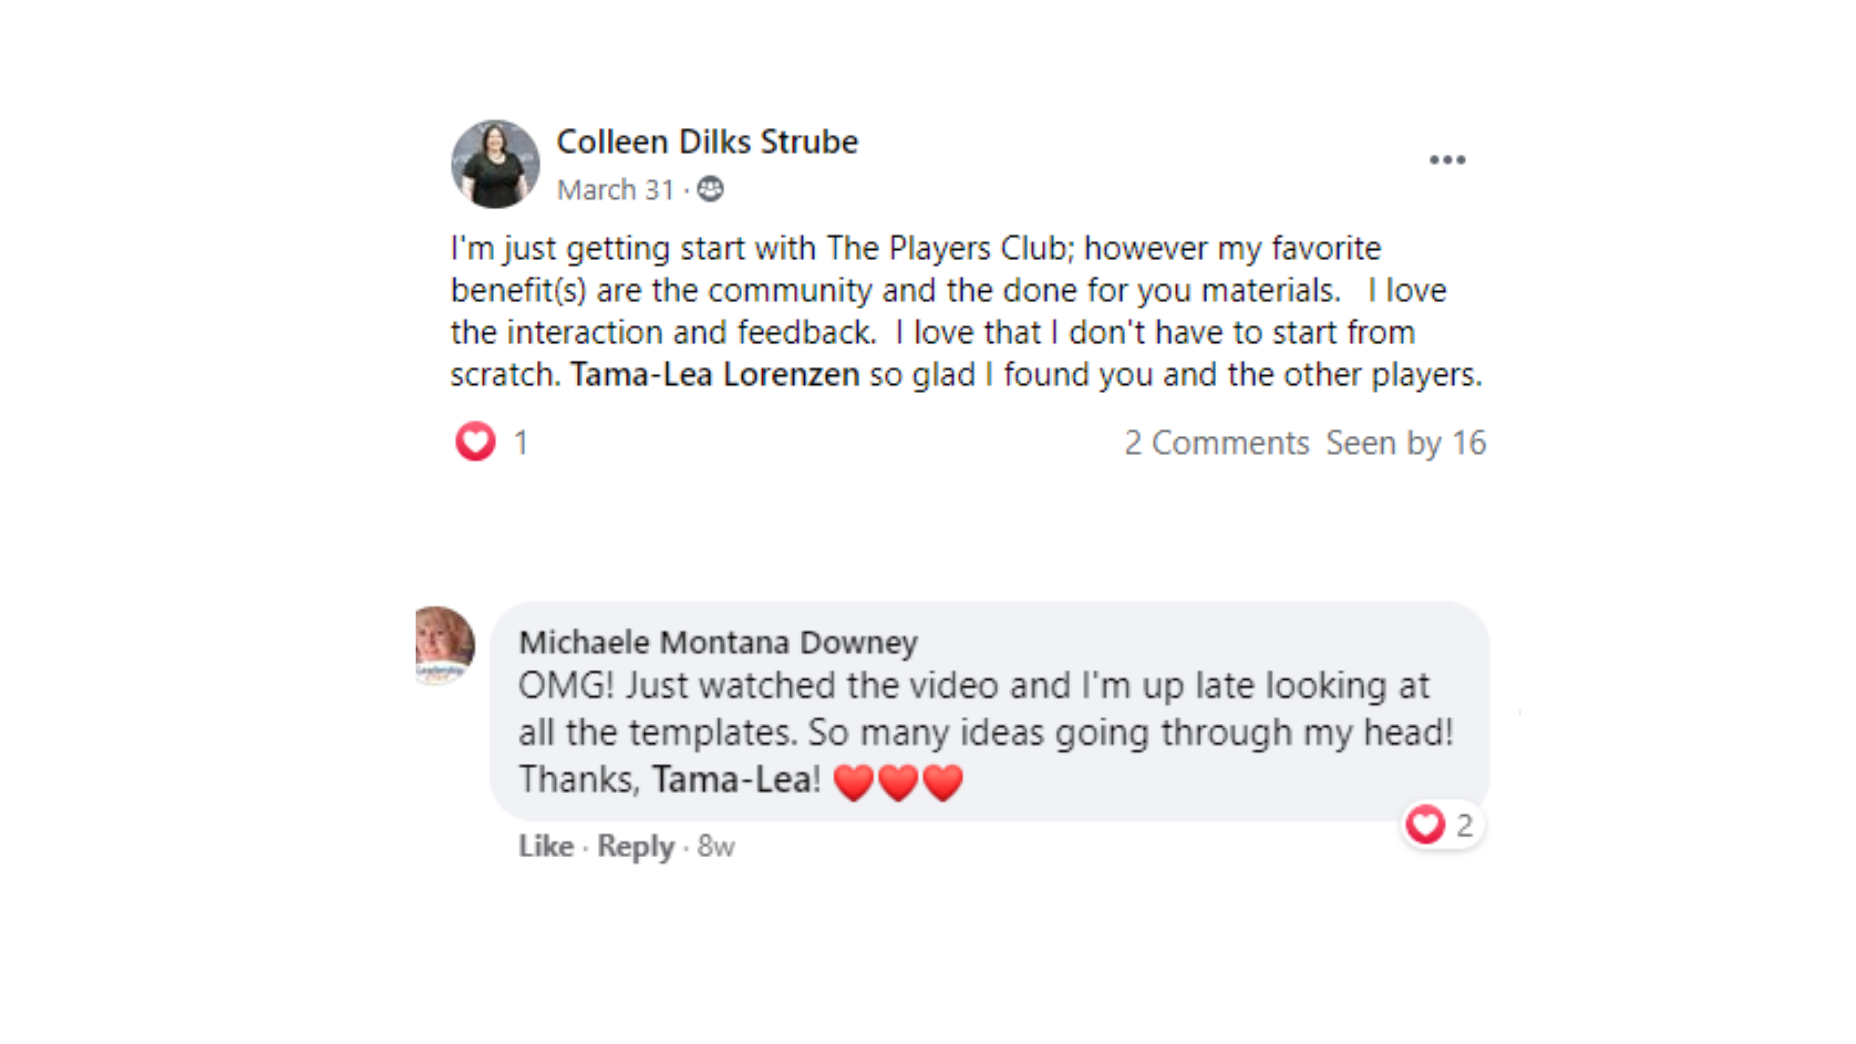Open the Colleen Dilks Strube name link
Viewport: 1856px width, 1044px height.
click(x=707, y=142)
